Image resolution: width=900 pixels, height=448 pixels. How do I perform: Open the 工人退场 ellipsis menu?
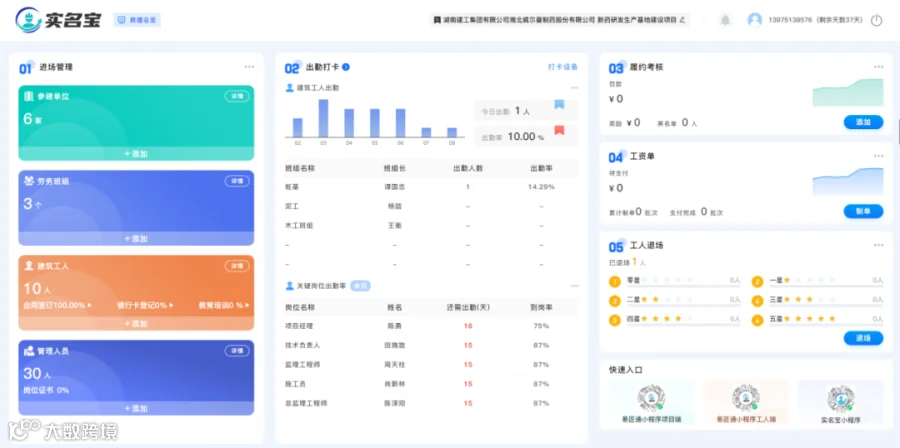point(879,246)
